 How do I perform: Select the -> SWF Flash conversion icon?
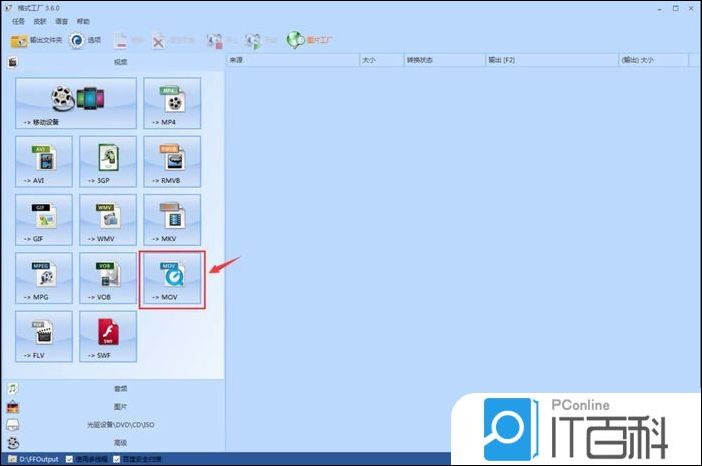(x=108, y=336)
